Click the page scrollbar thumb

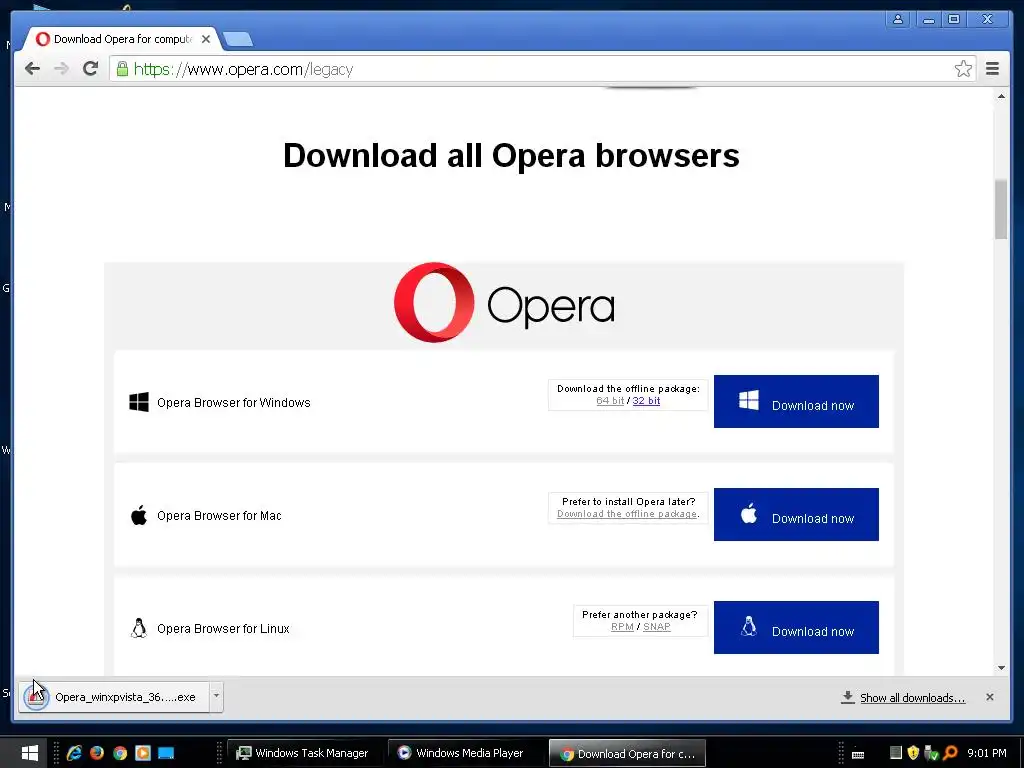click(1000, 209)
